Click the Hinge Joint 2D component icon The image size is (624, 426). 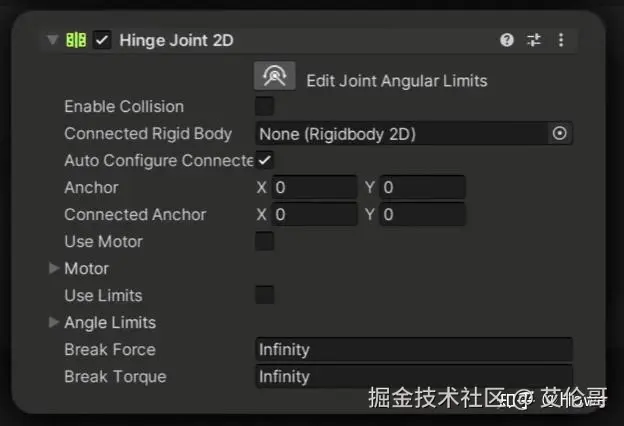[76, 40]
